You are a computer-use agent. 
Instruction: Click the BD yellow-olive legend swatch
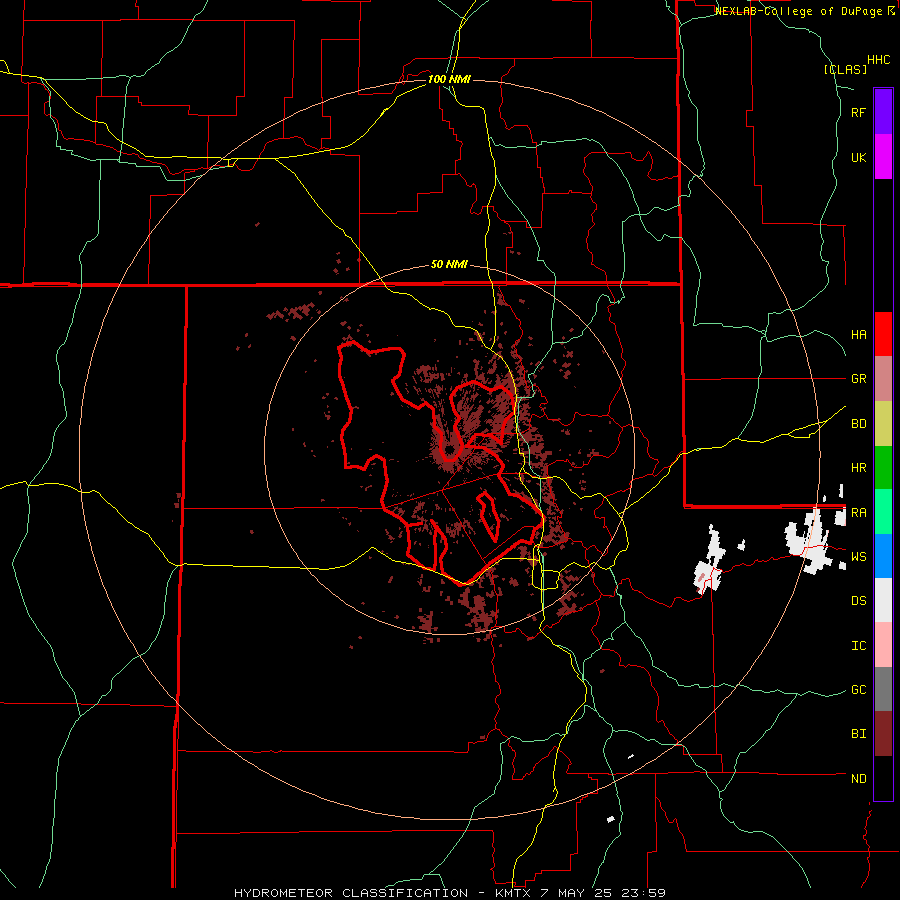click(883, 424)
